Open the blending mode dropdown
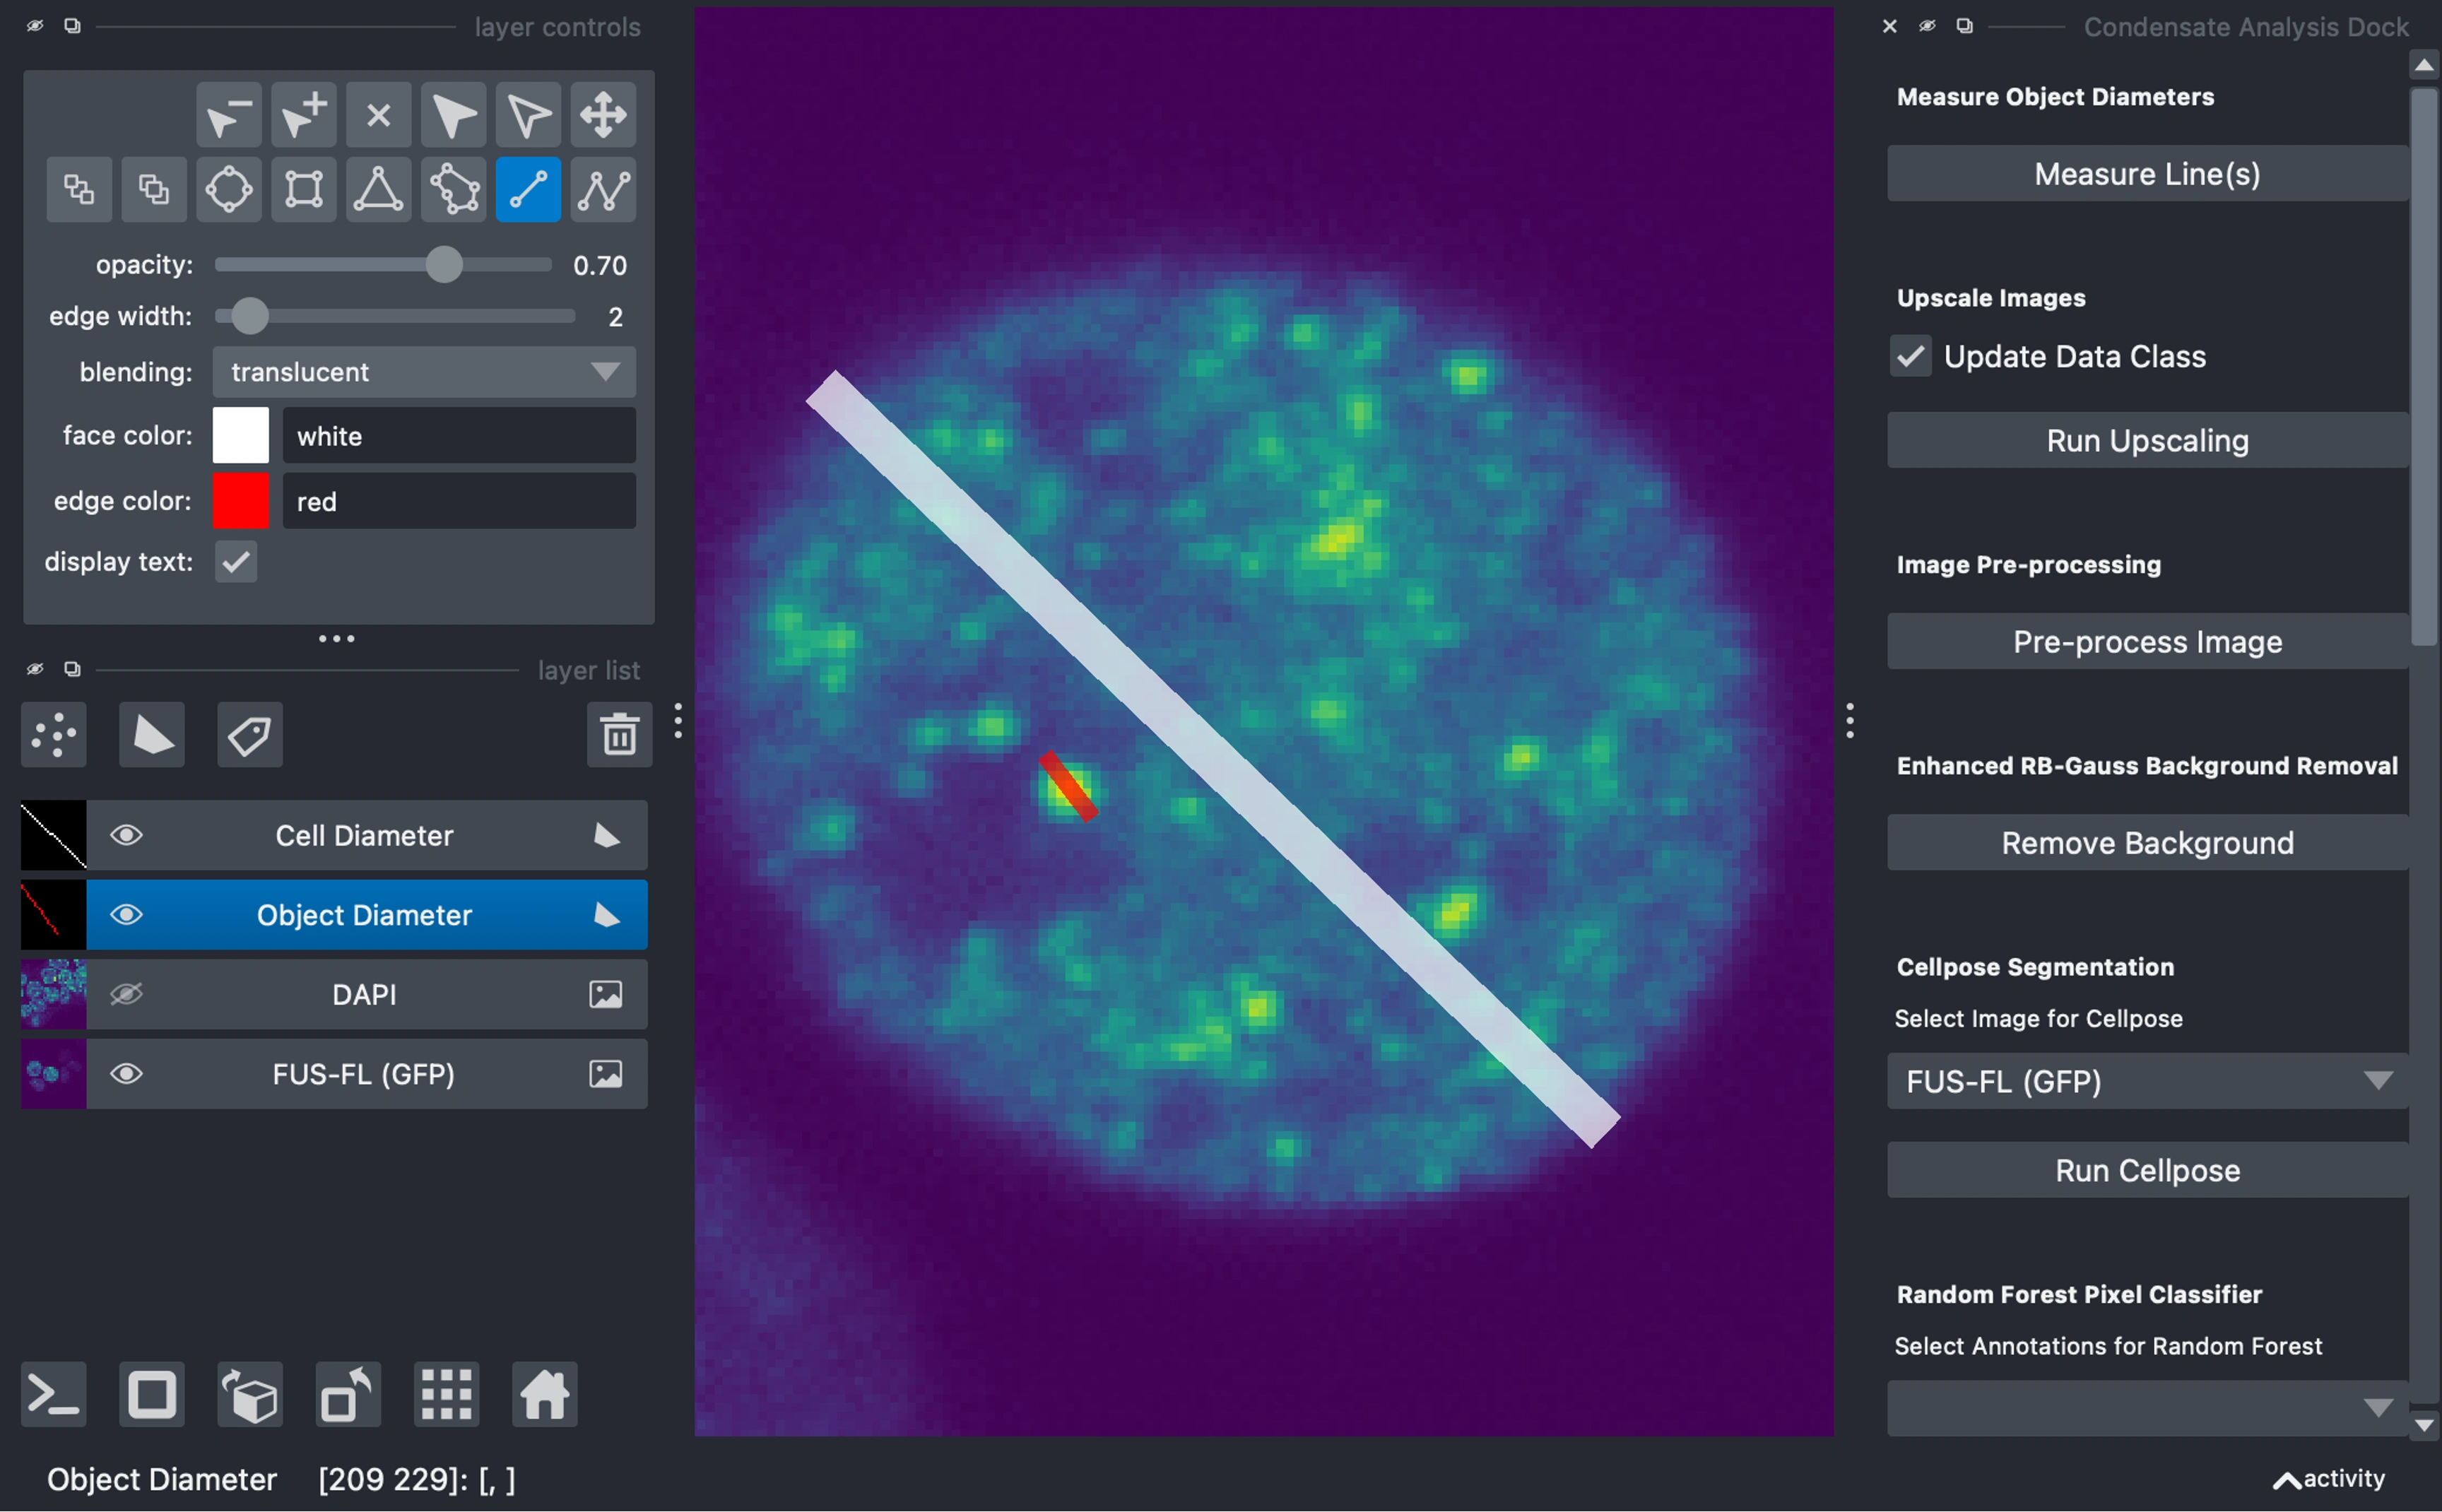This screenshot has height=1512, width=2442. point(424,372)
